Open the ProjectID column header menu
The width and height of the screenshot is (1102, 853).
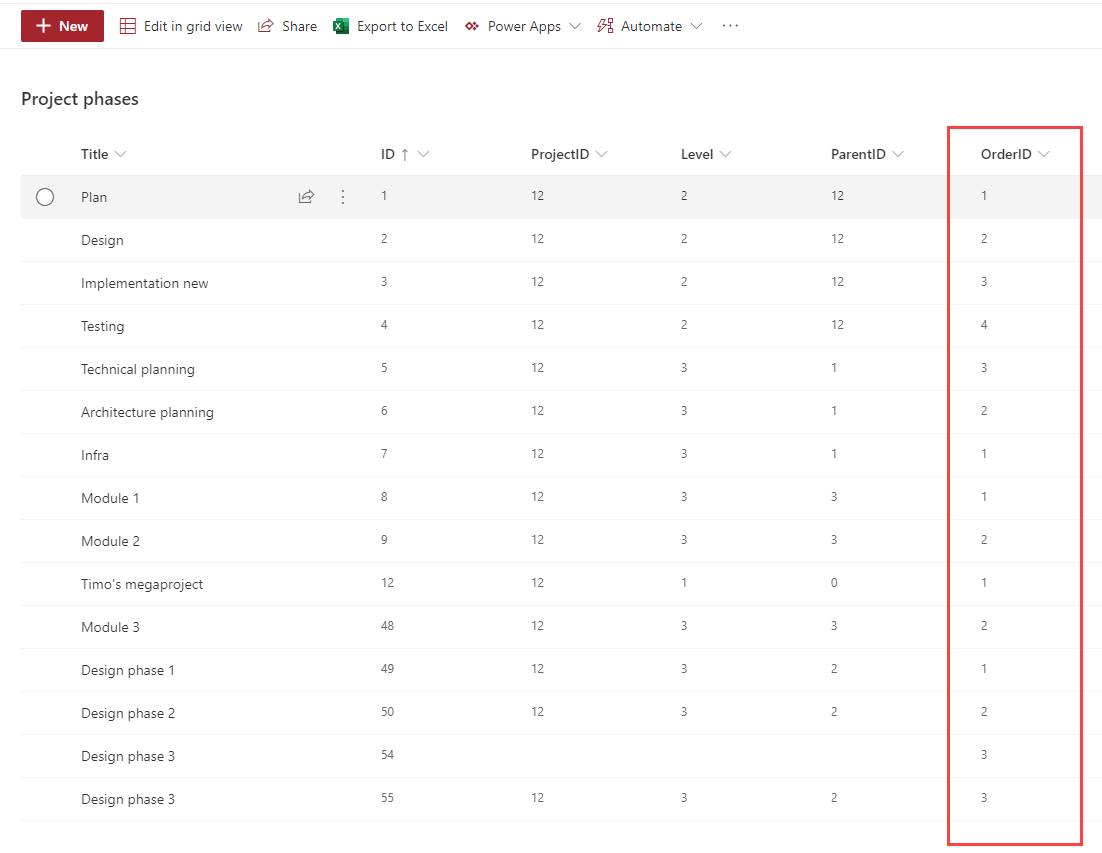pos(601,154)
